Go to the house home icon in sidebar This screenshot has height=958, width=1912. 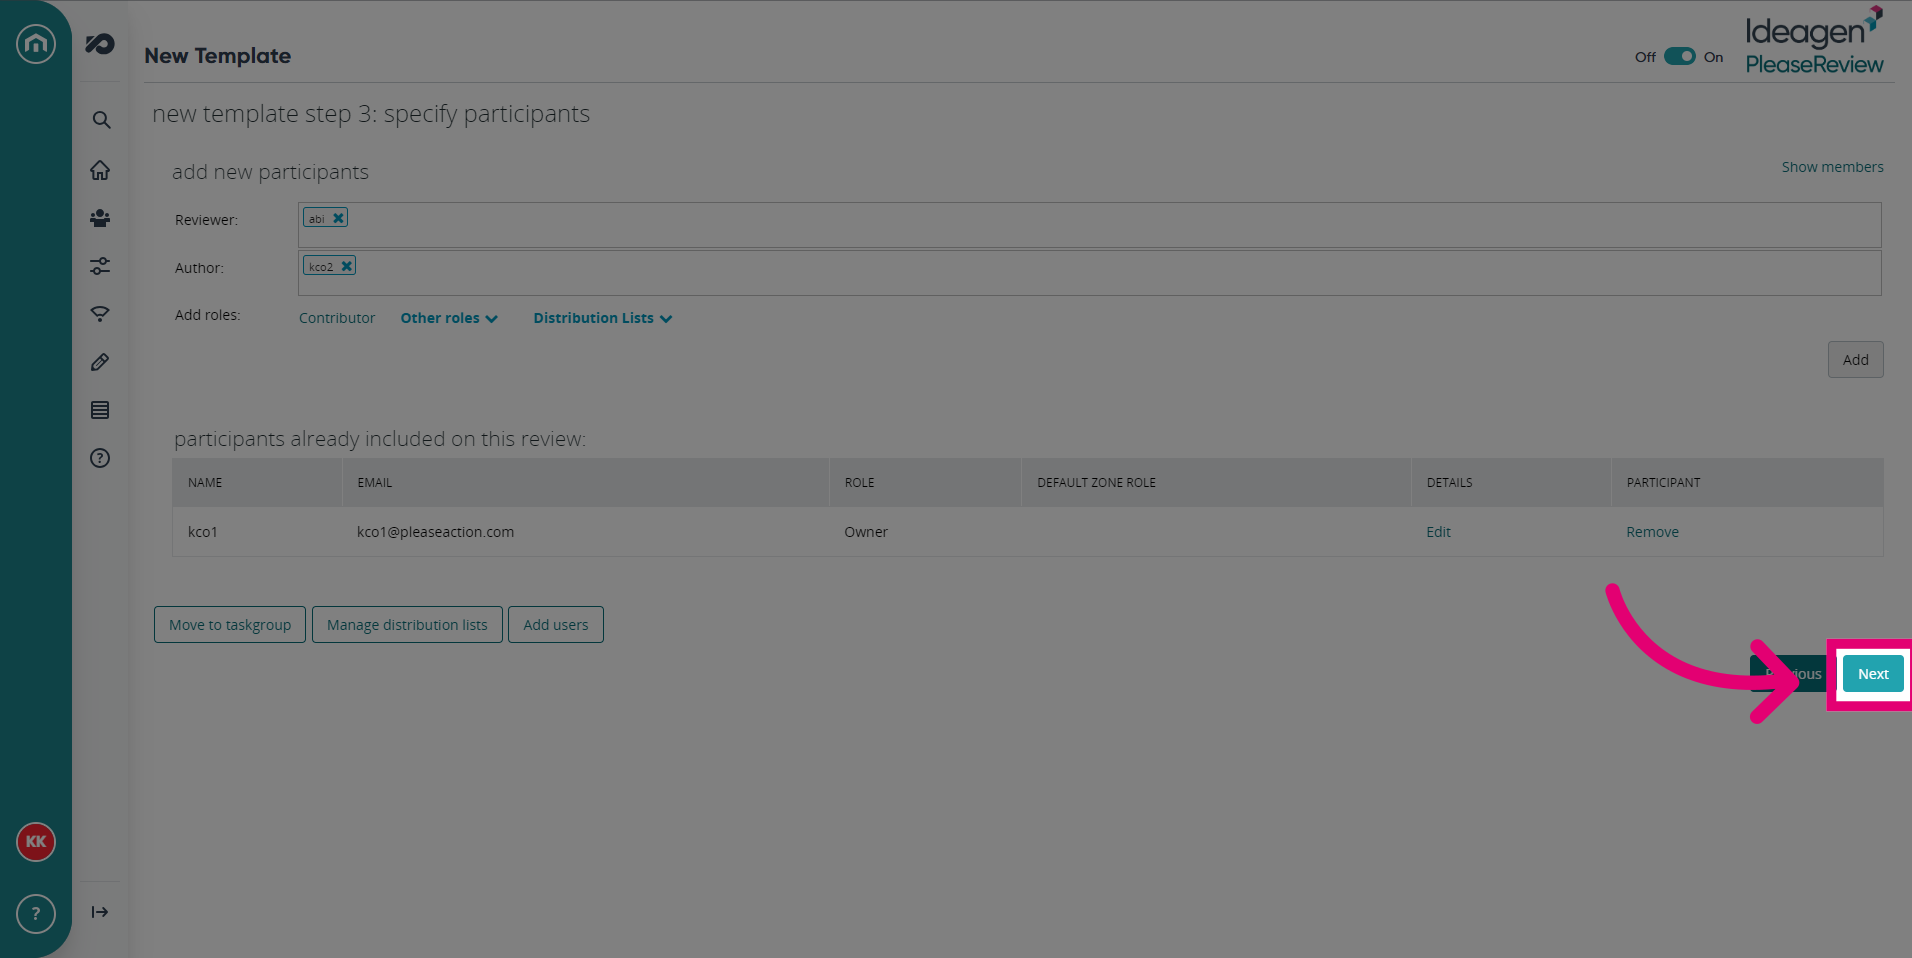pyautogui.click(x=100, y=170)
